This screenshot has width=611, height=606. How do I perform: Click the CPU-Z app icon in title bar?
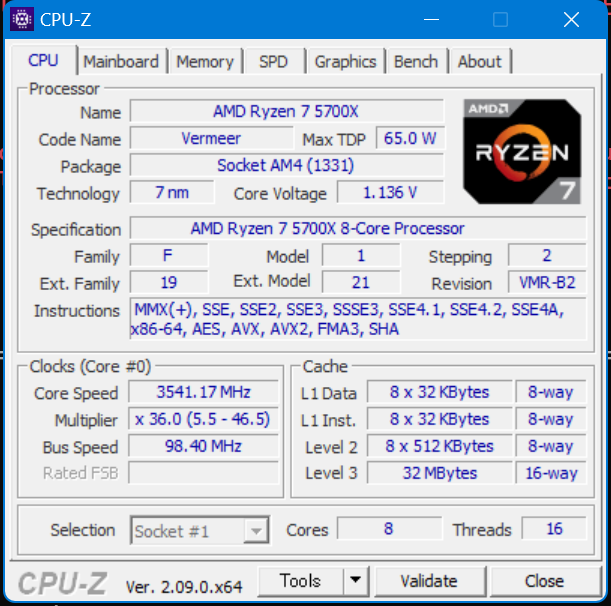(x=22, y=19)
